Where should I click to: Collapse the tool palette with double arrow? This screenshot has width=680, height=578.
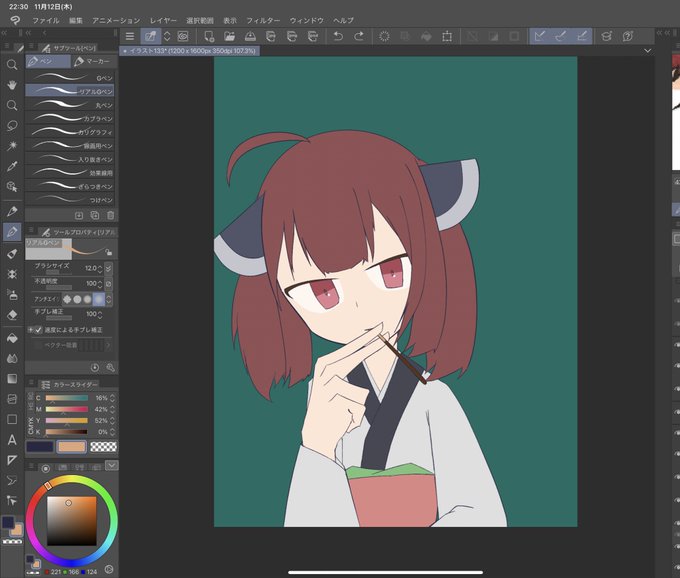pyautogui.click(x=4, y=33)
